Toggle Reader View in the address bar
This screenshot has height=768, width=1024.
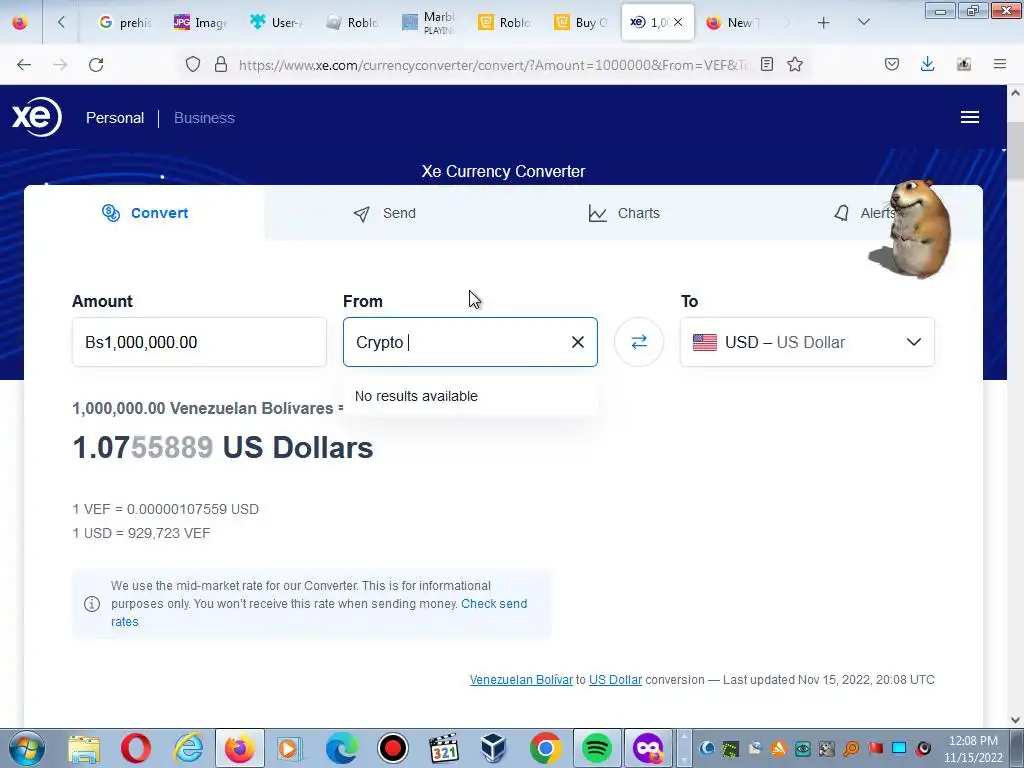coord(767,64)
